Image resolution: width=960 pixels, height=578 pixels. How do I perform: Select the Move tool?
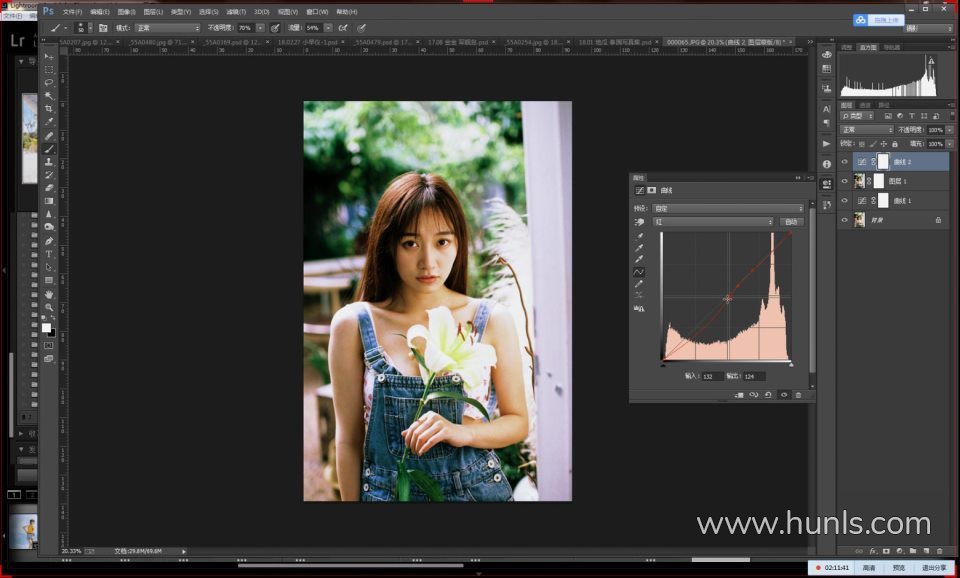(49, 56)
